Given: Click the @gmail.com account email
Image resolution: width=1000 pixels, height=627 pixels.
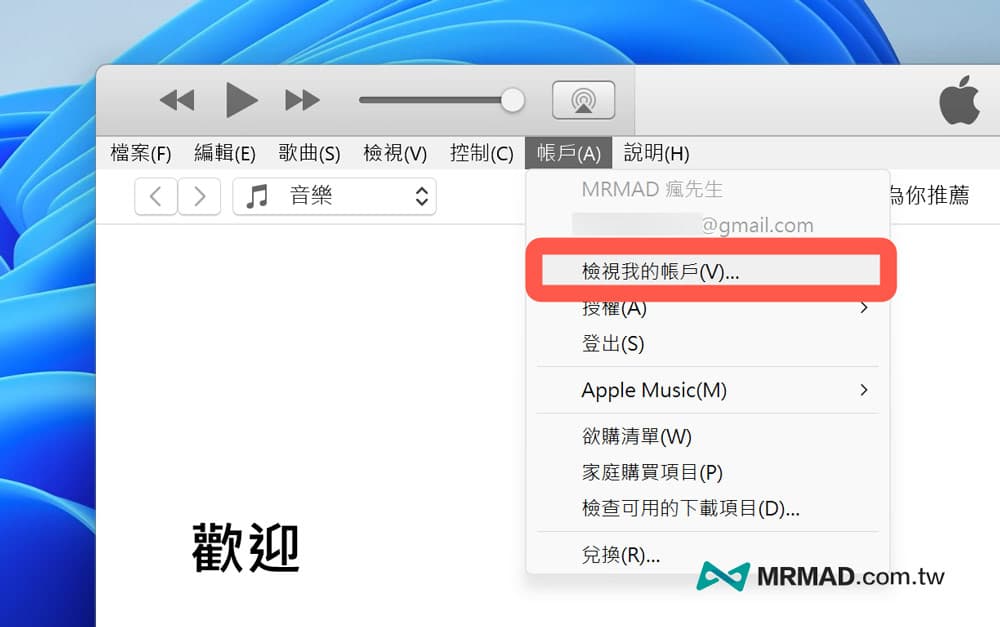Looking at the screenshot, I should 757,225.
